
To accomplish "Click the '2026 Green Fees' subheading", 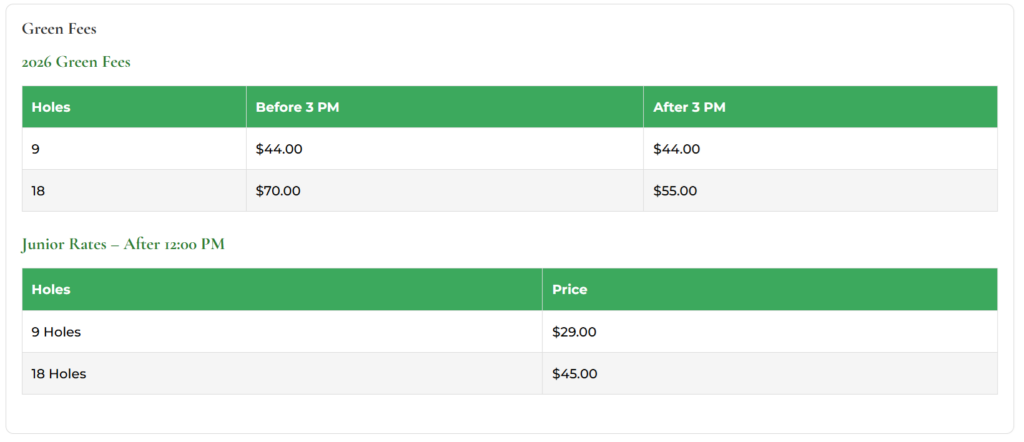I will click(x=76, y=62).
